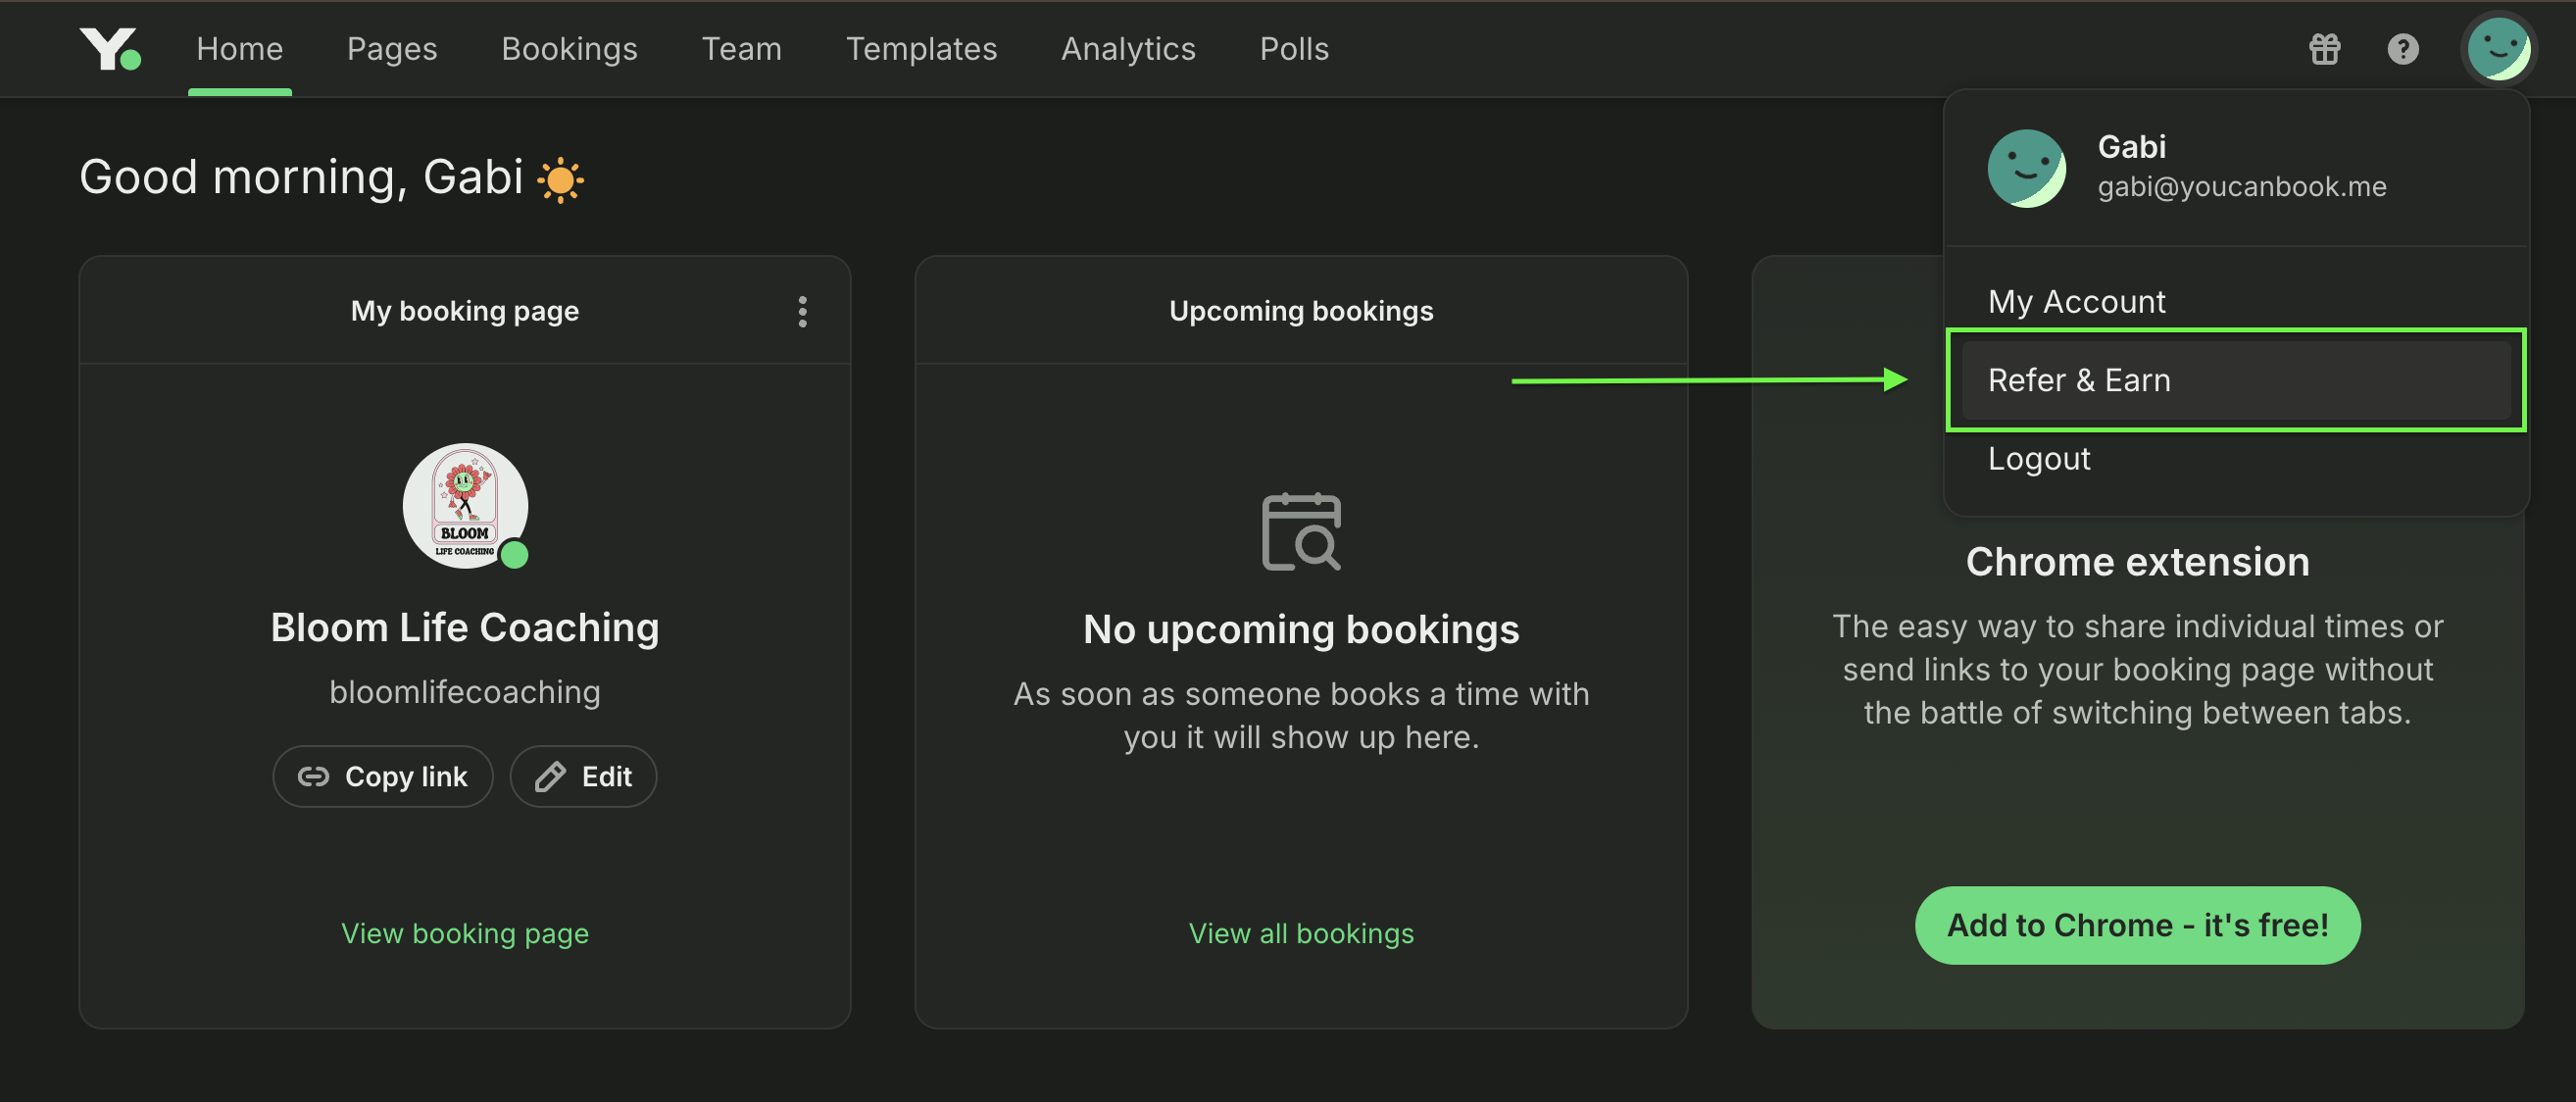Go to the Team tab
The image size is (2576, 1102).
tap(741, 48)
